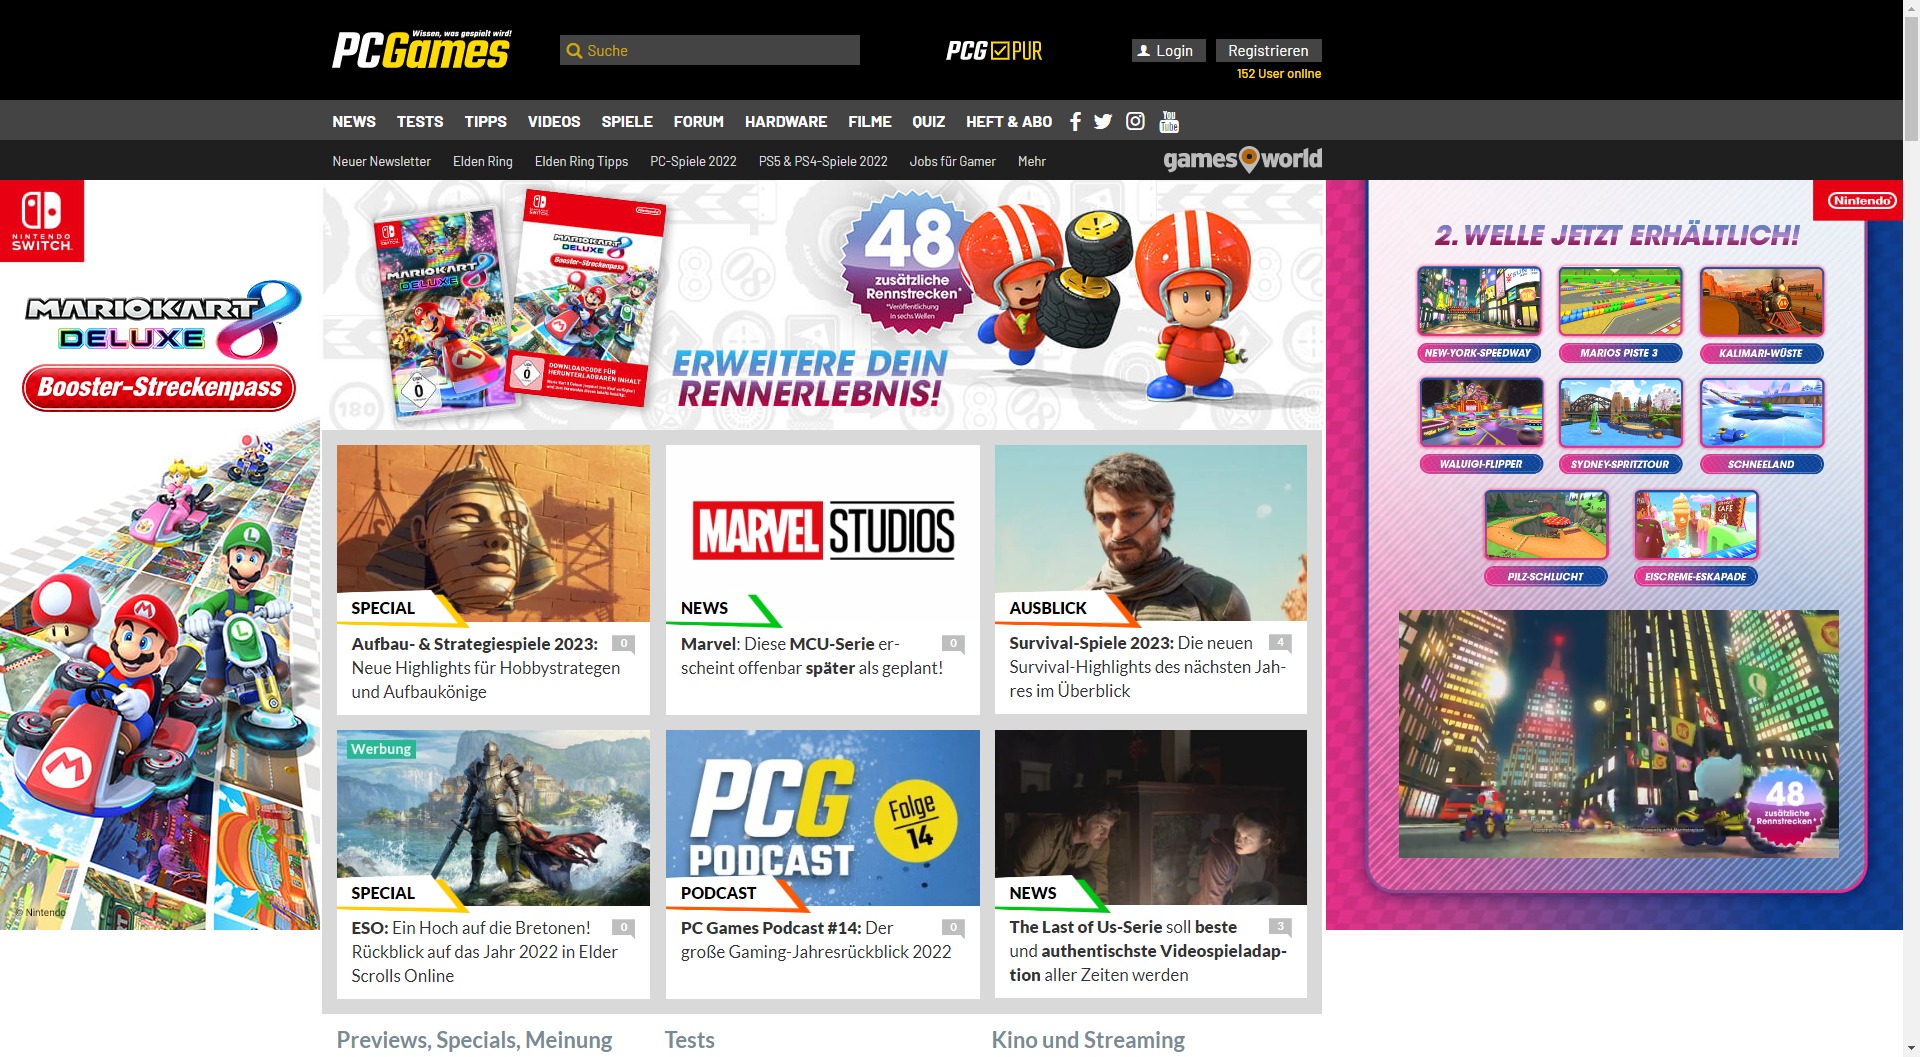Click the Registrieren button

pos(1268,51)
